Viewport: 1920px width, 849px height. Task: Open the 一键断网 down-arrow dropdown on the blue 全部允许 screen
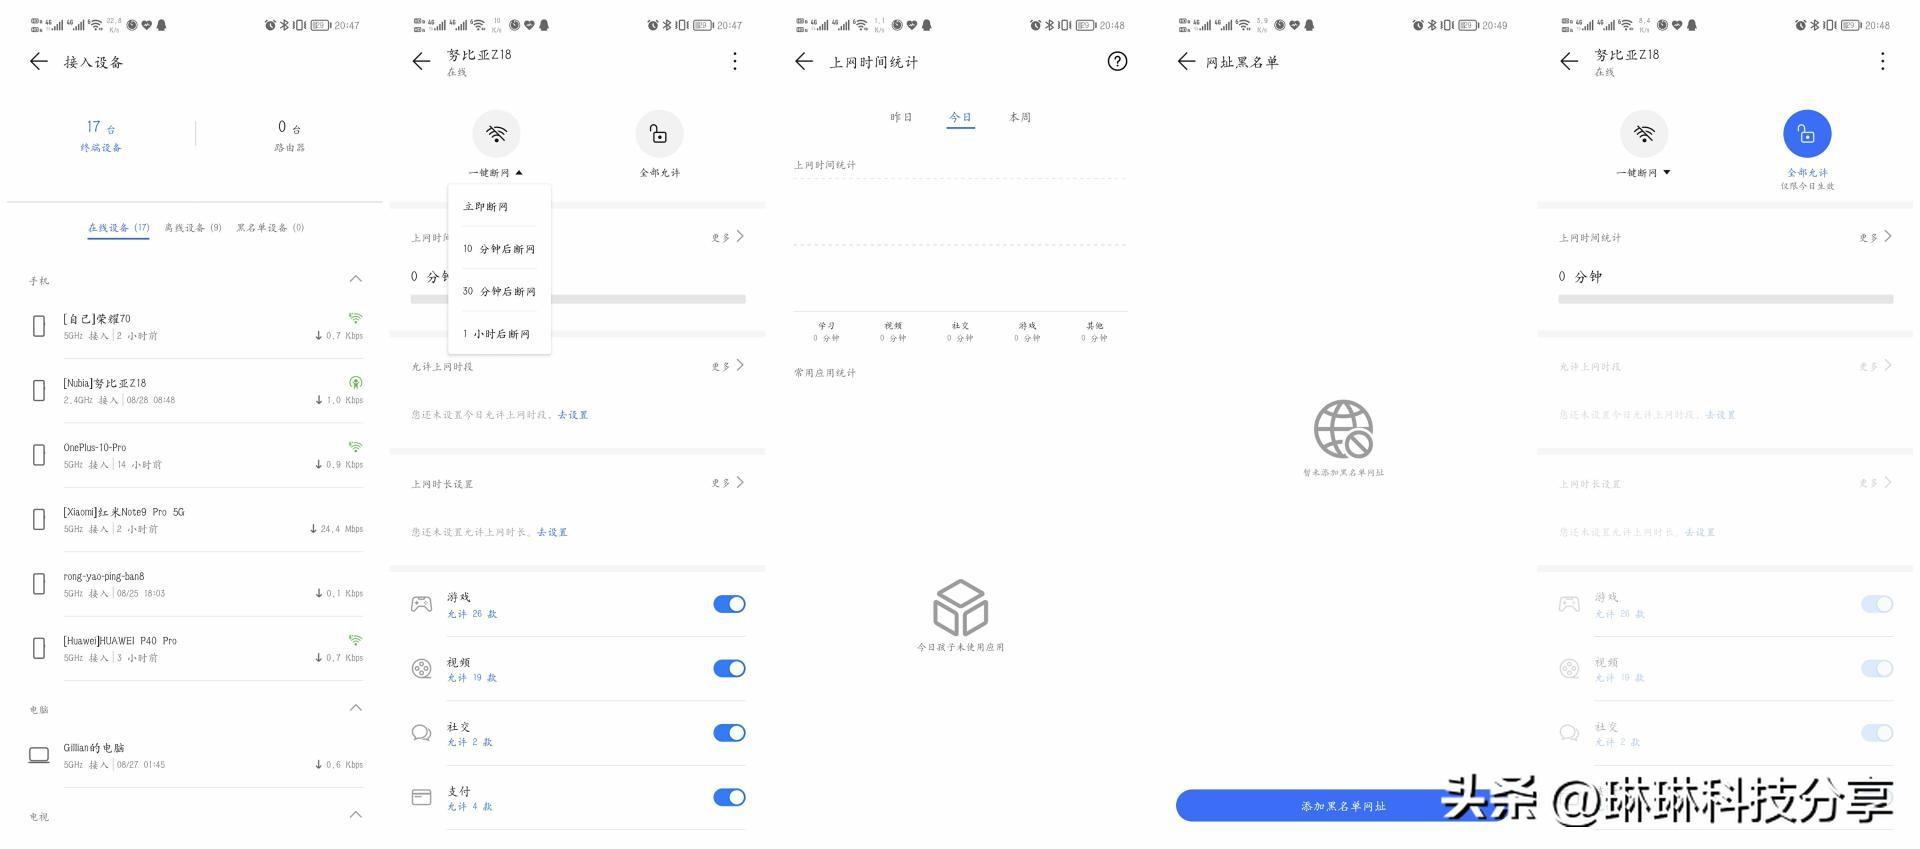click(x=1667, y=173)
